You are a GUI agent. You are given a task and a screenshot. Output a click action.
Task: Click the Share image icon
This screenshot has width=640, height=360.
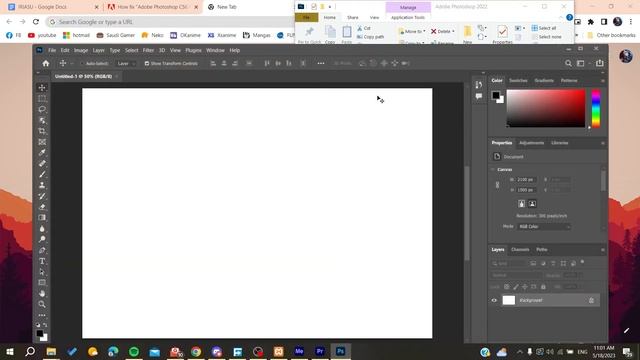click(x=600, y=63)
